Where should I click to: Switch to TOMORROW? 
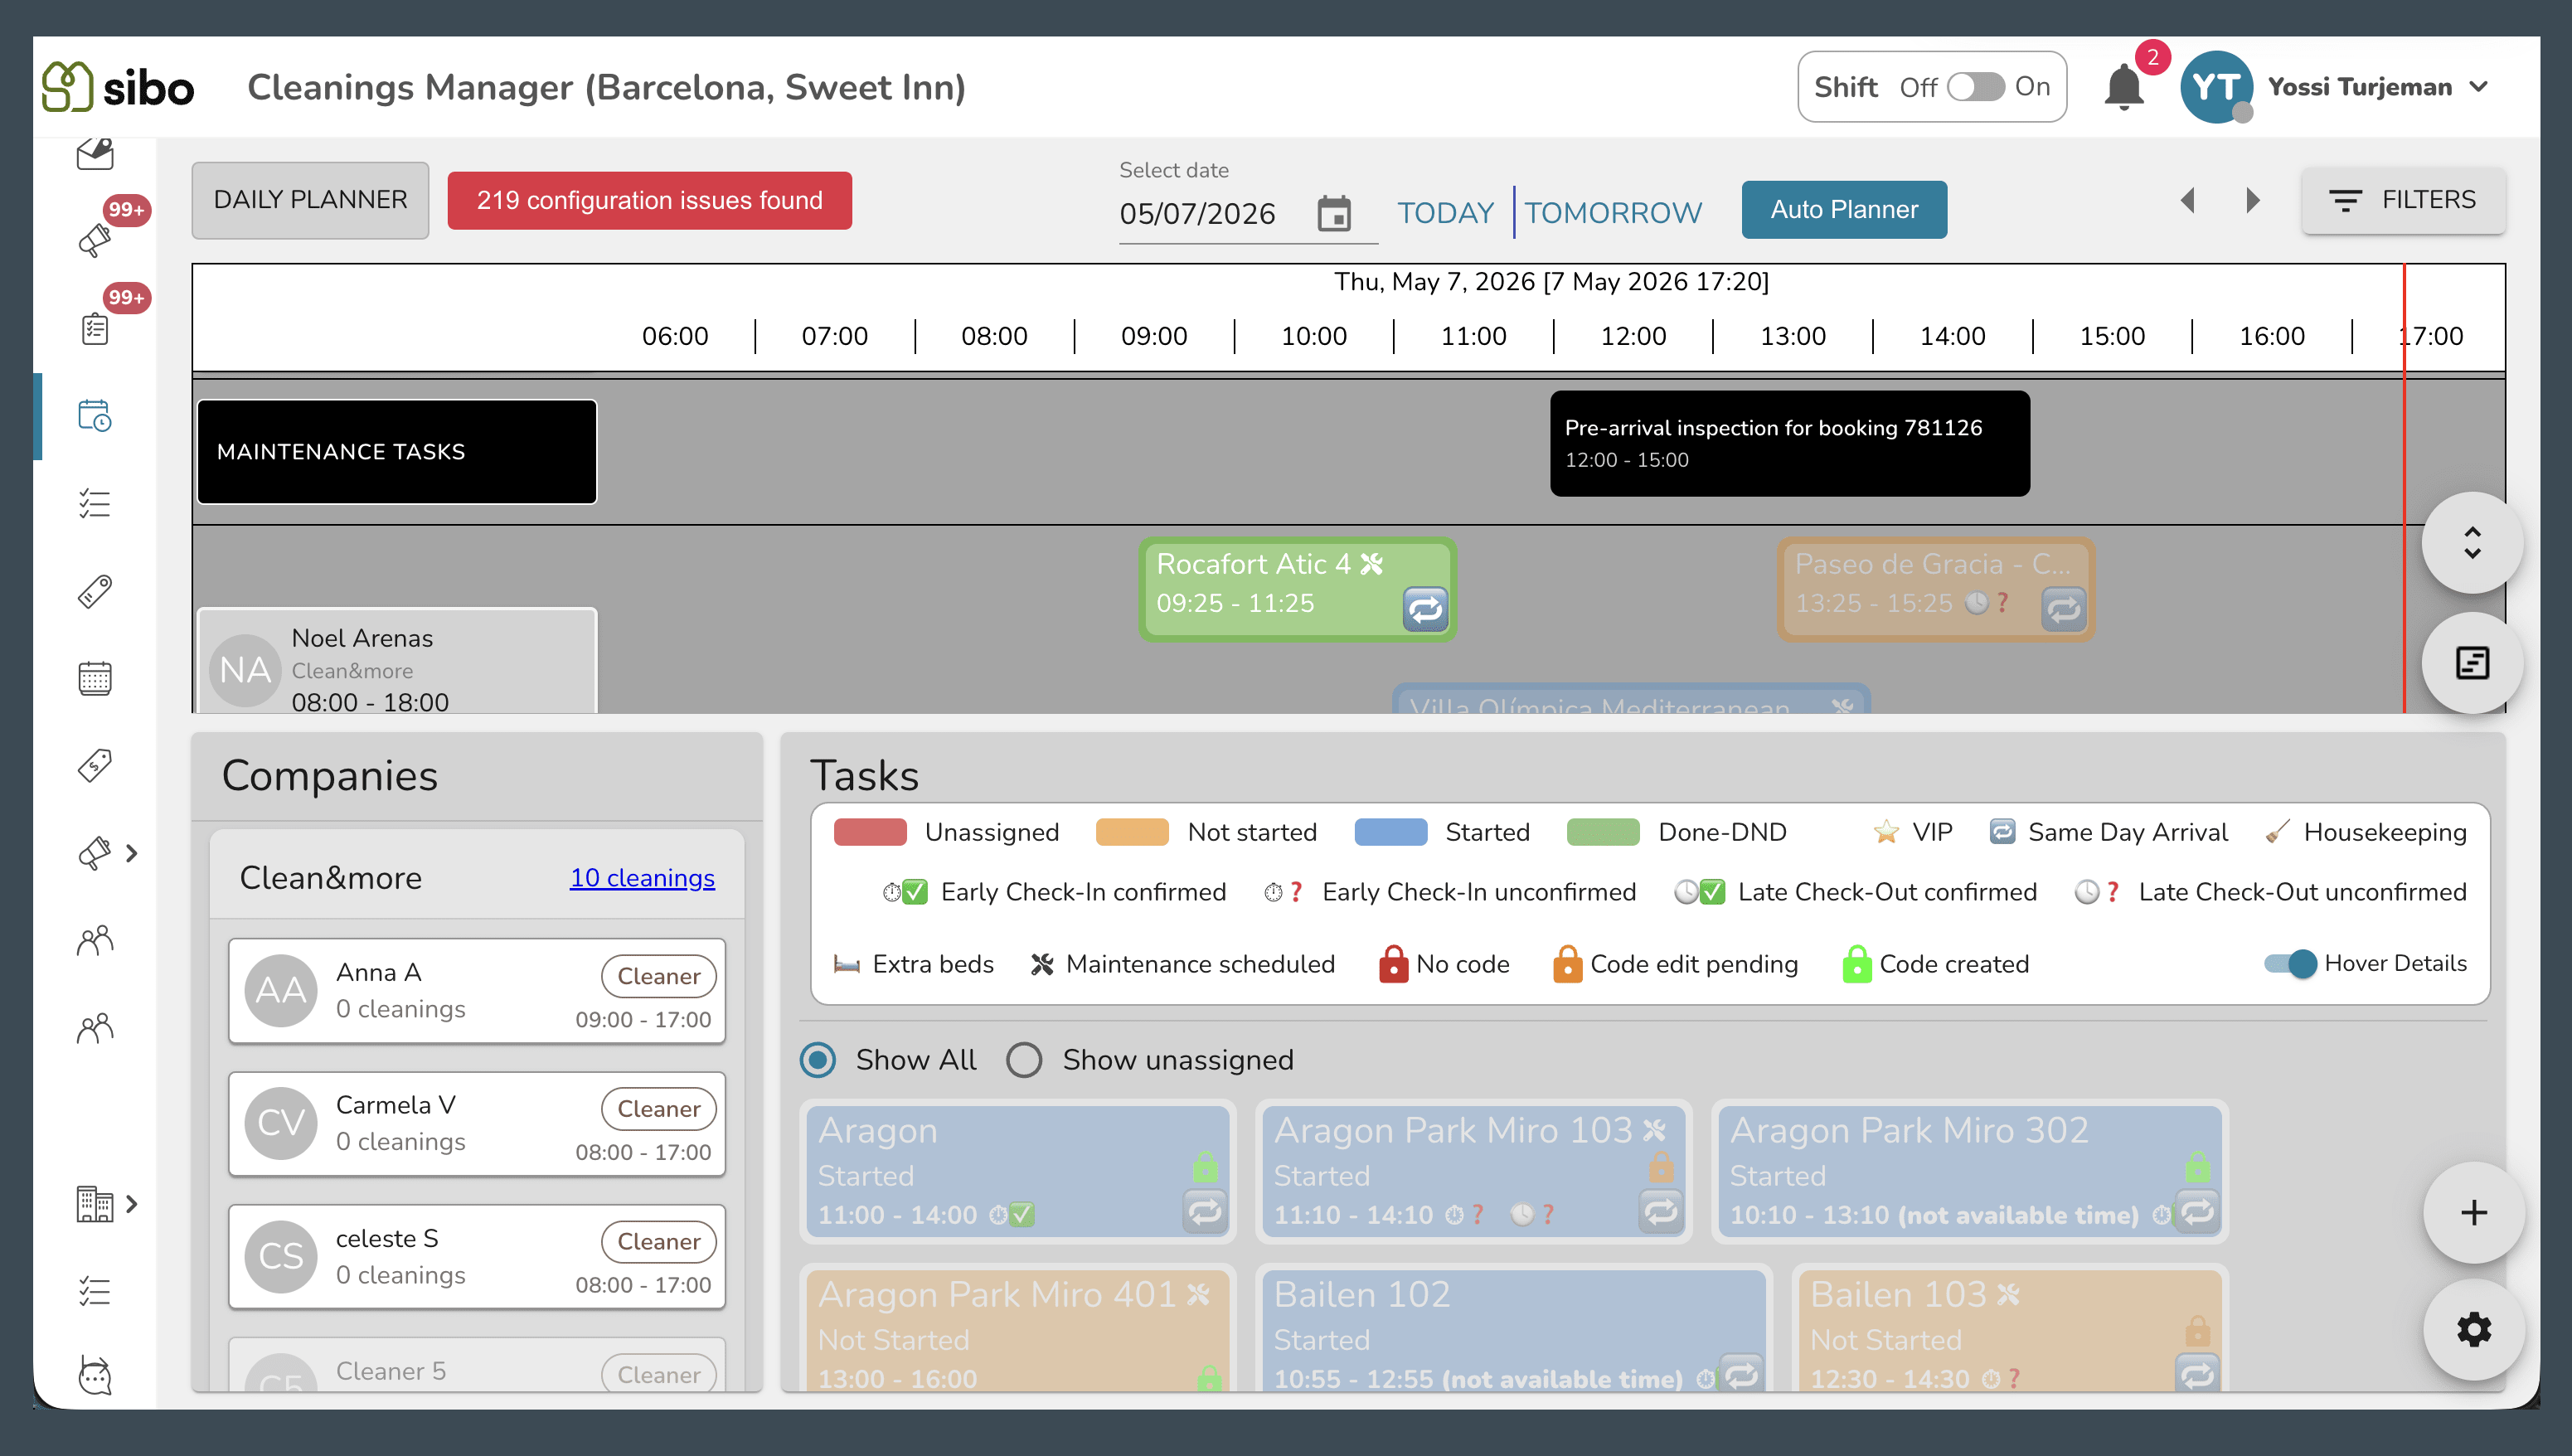coord(1613,212)
